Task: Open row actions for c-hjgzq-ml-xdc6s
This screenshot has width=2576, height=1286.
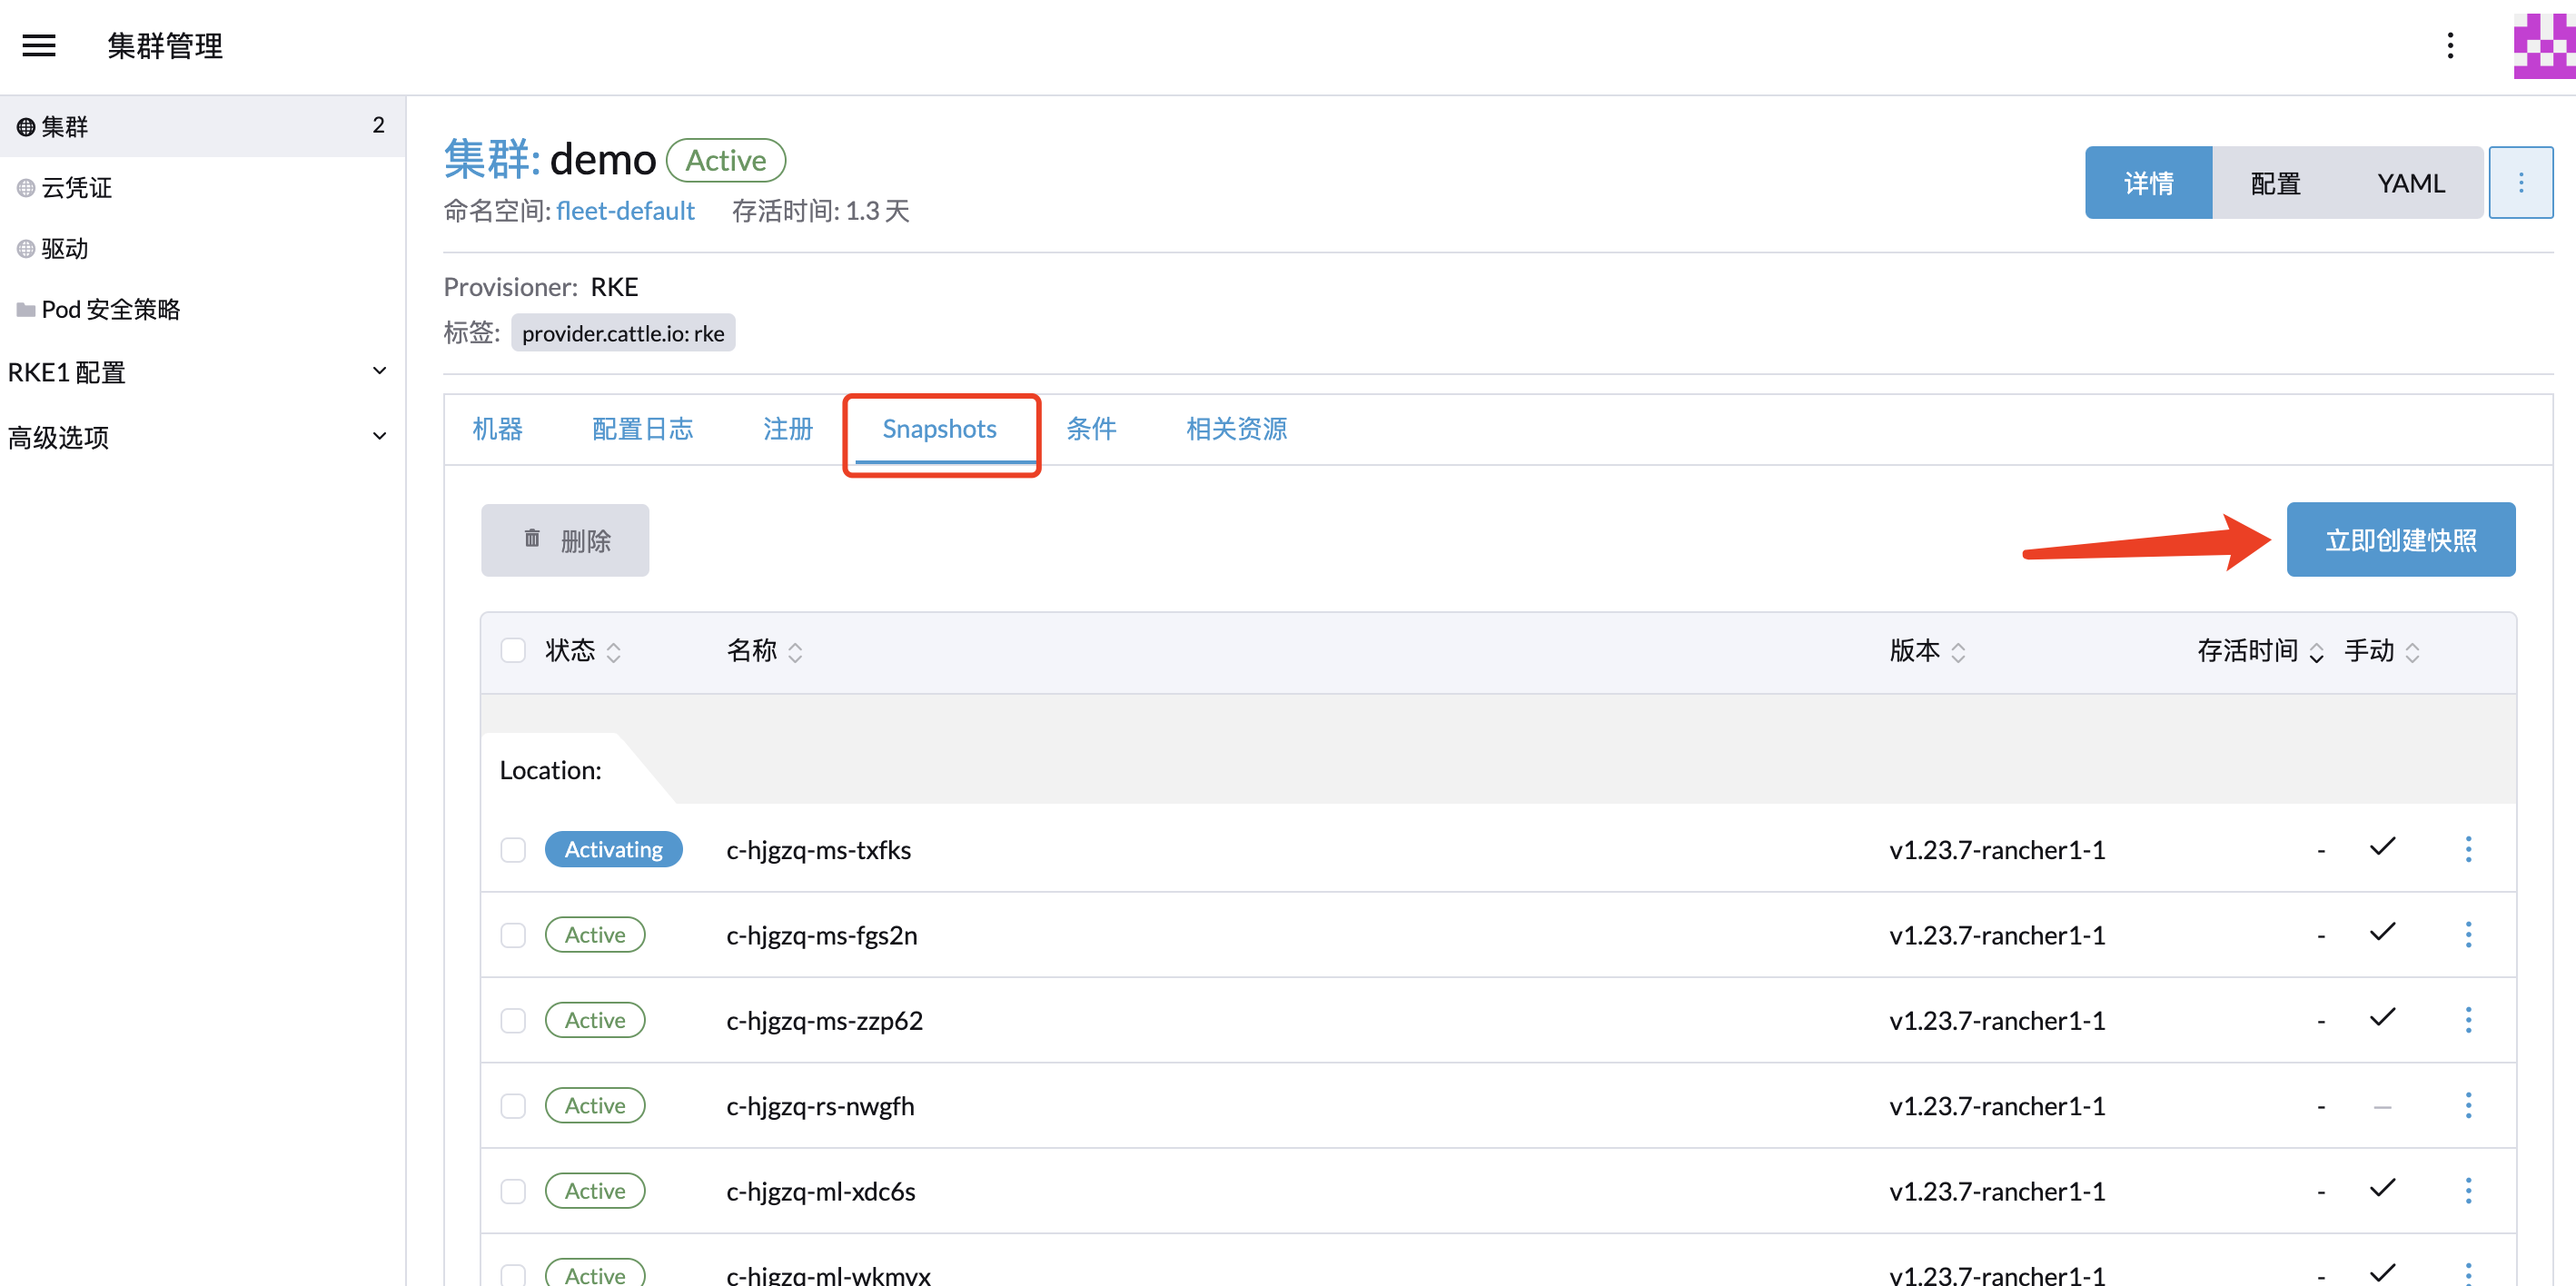Action: [x=2467, y=1190]
